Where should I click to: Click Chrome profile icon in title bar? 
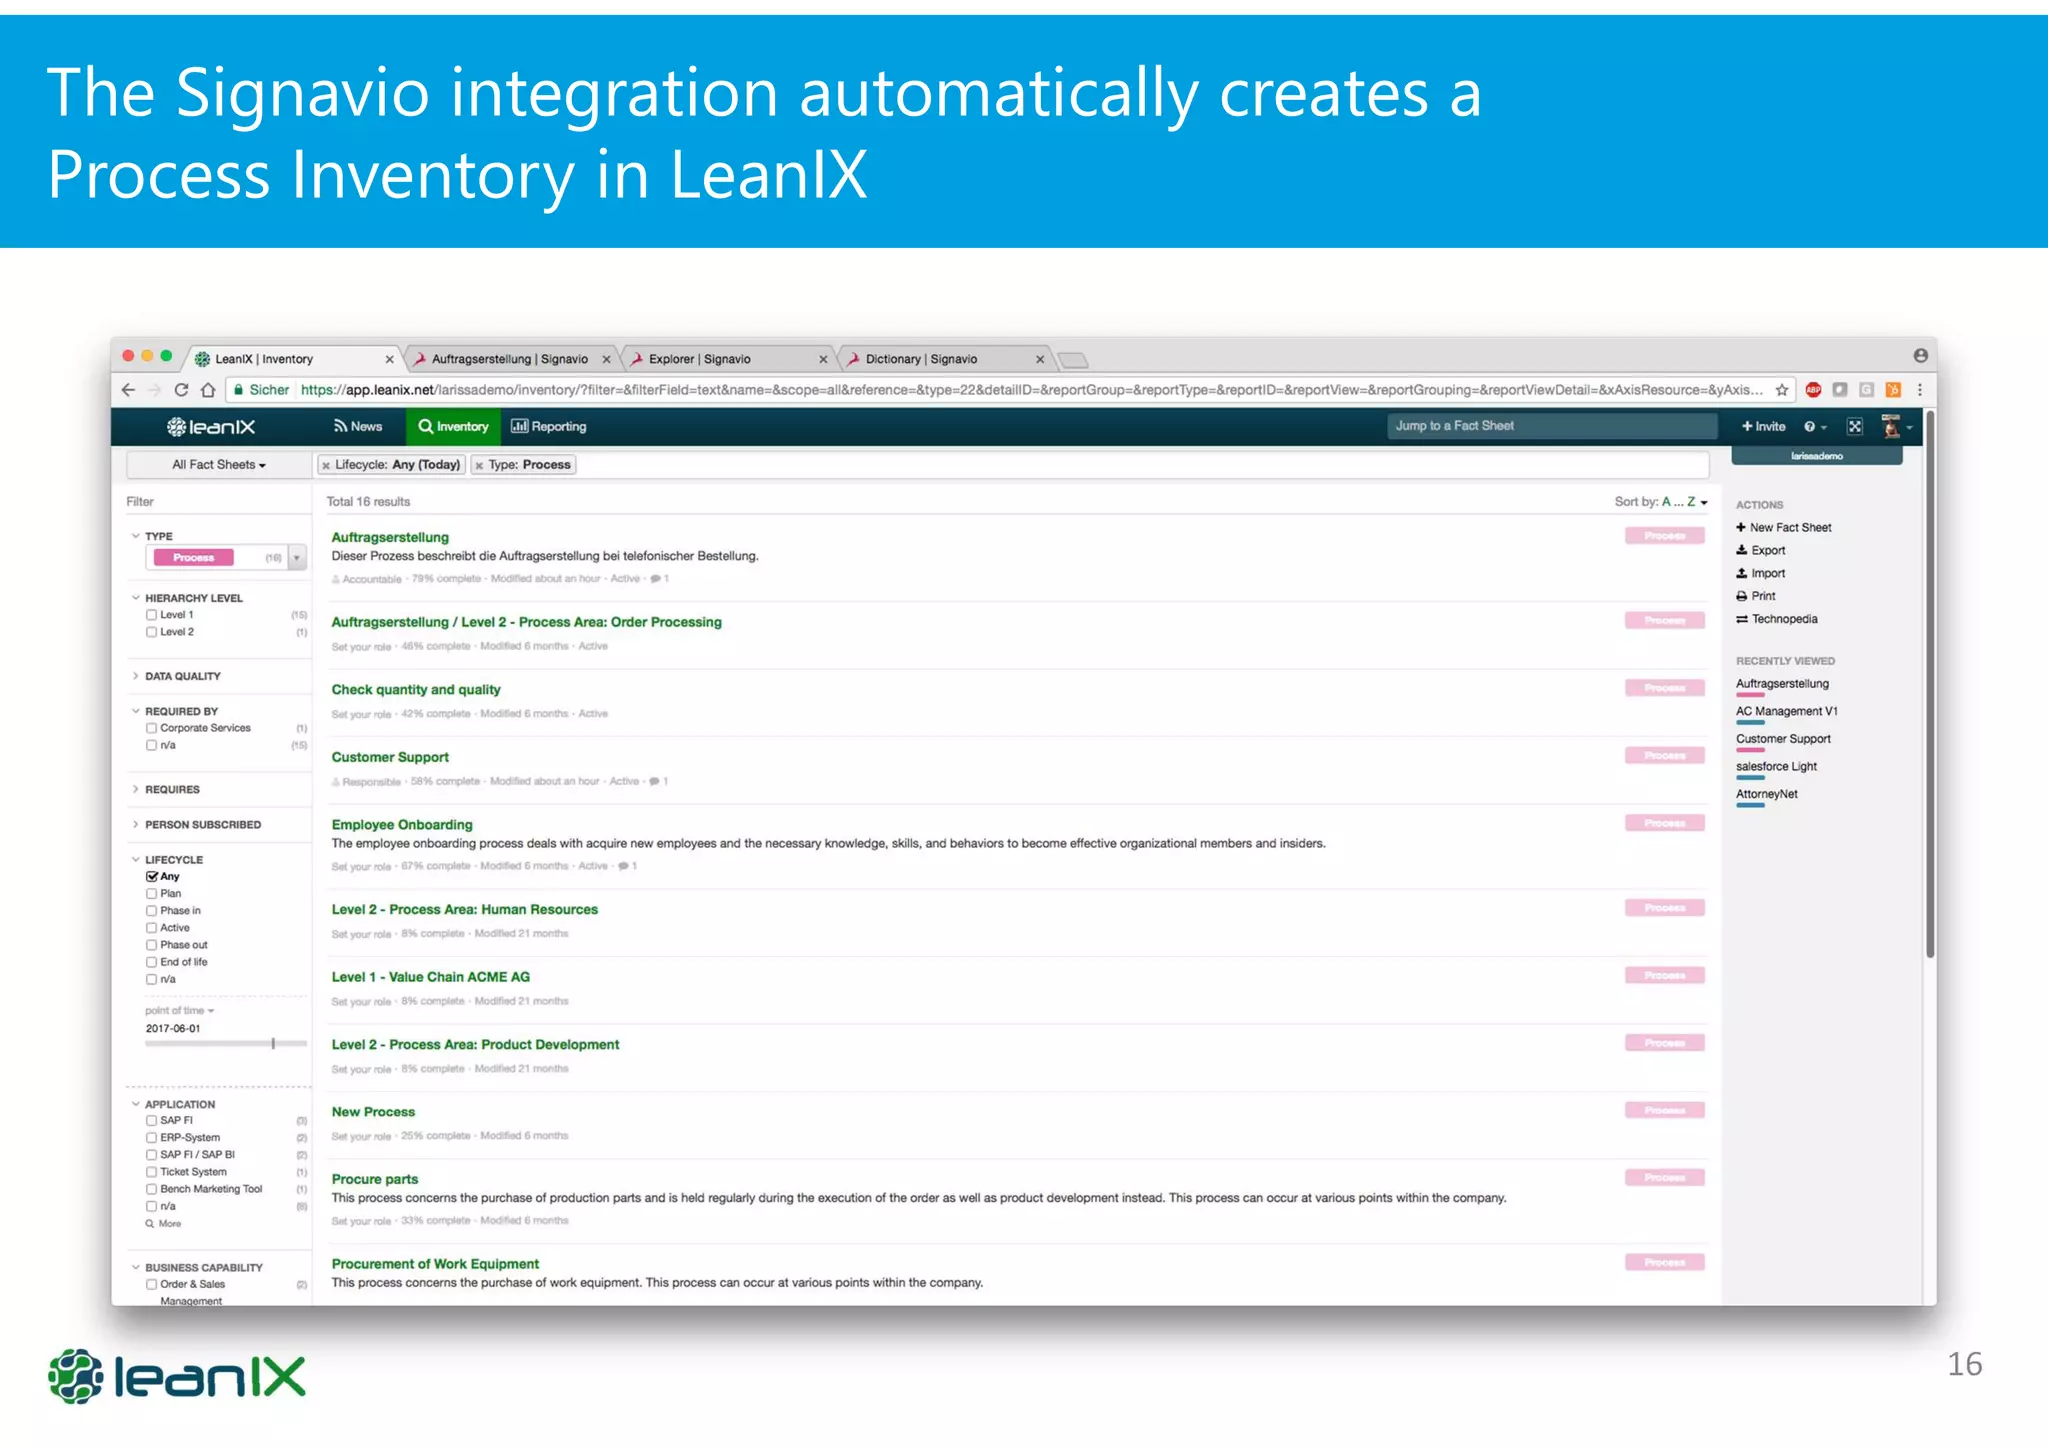click(x=1921, y=356)
